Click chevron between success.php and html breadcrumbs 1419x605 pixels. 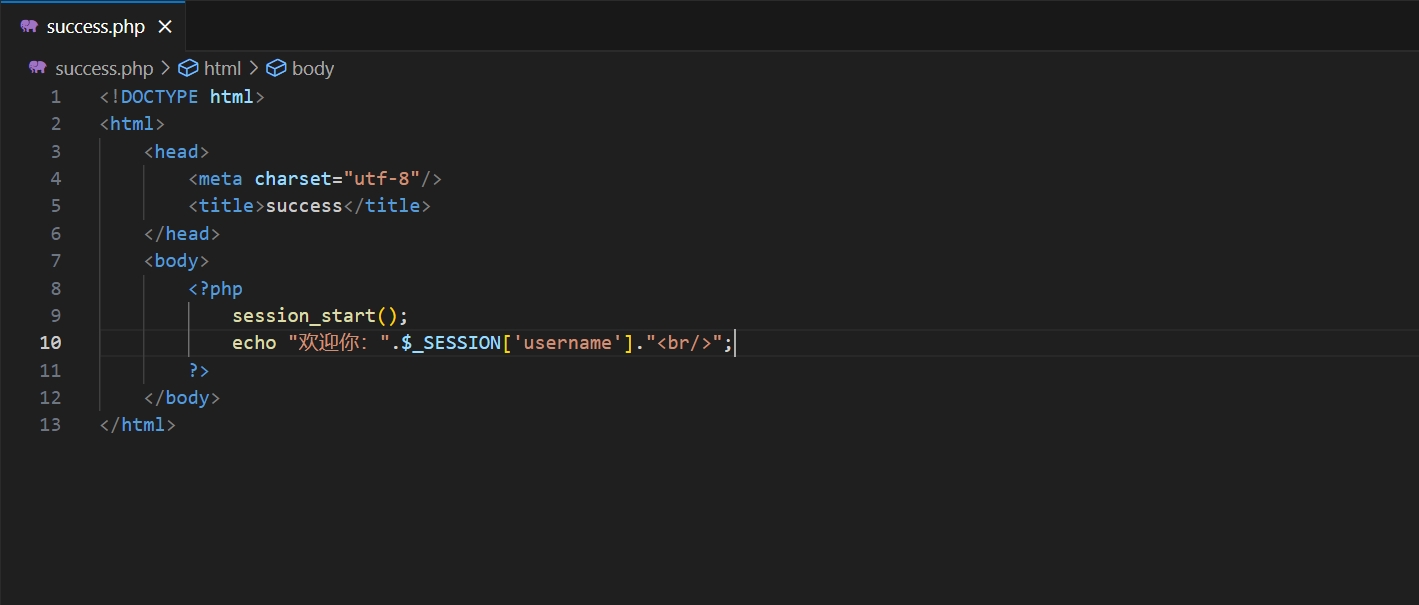point(165,68)
